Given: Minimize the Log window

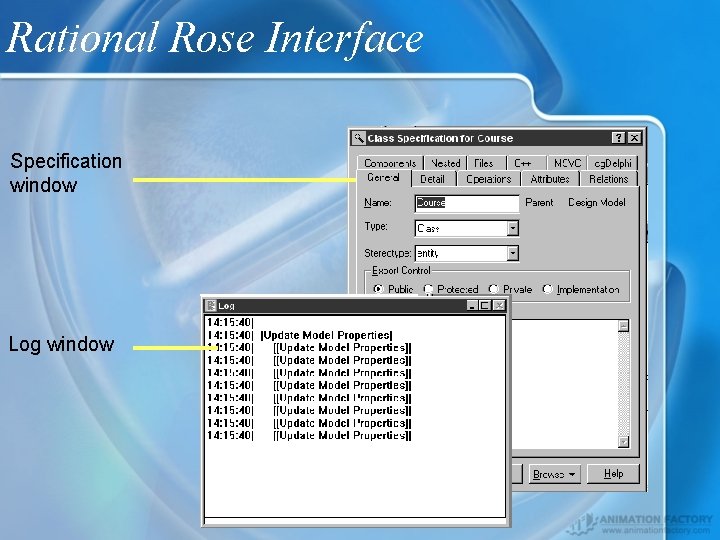Looking at the screenshot, I should [x=472, y=305].
